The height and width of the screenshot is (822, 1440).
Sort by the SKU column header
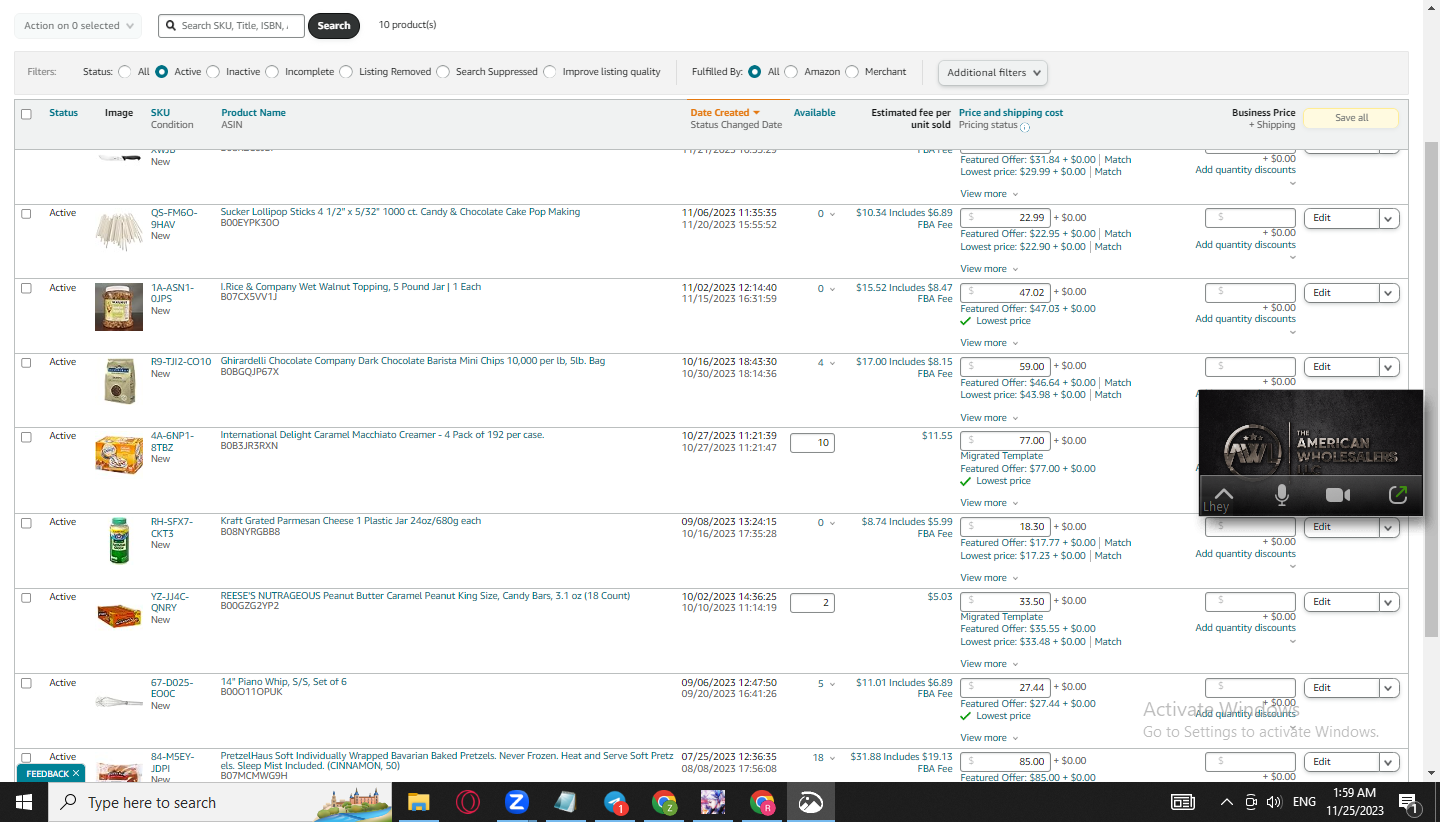(160, 113)
